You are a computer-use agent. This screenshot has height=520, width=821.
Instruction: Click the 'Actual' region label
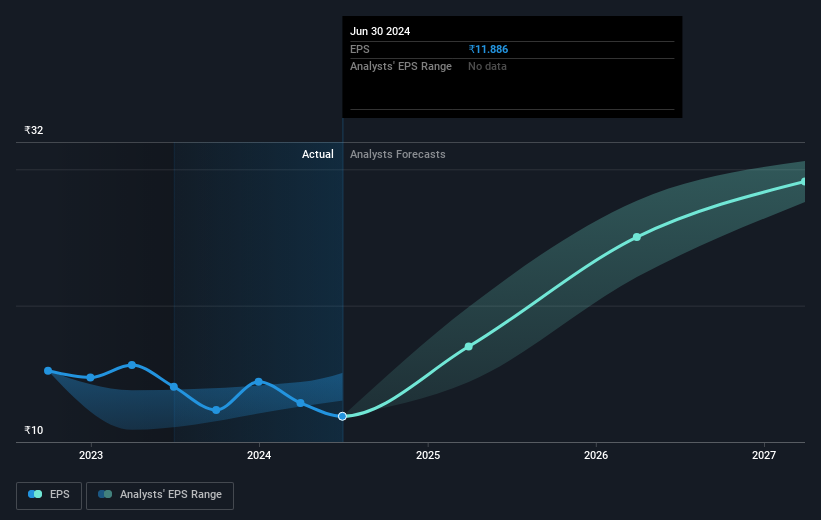coord(318,154)
